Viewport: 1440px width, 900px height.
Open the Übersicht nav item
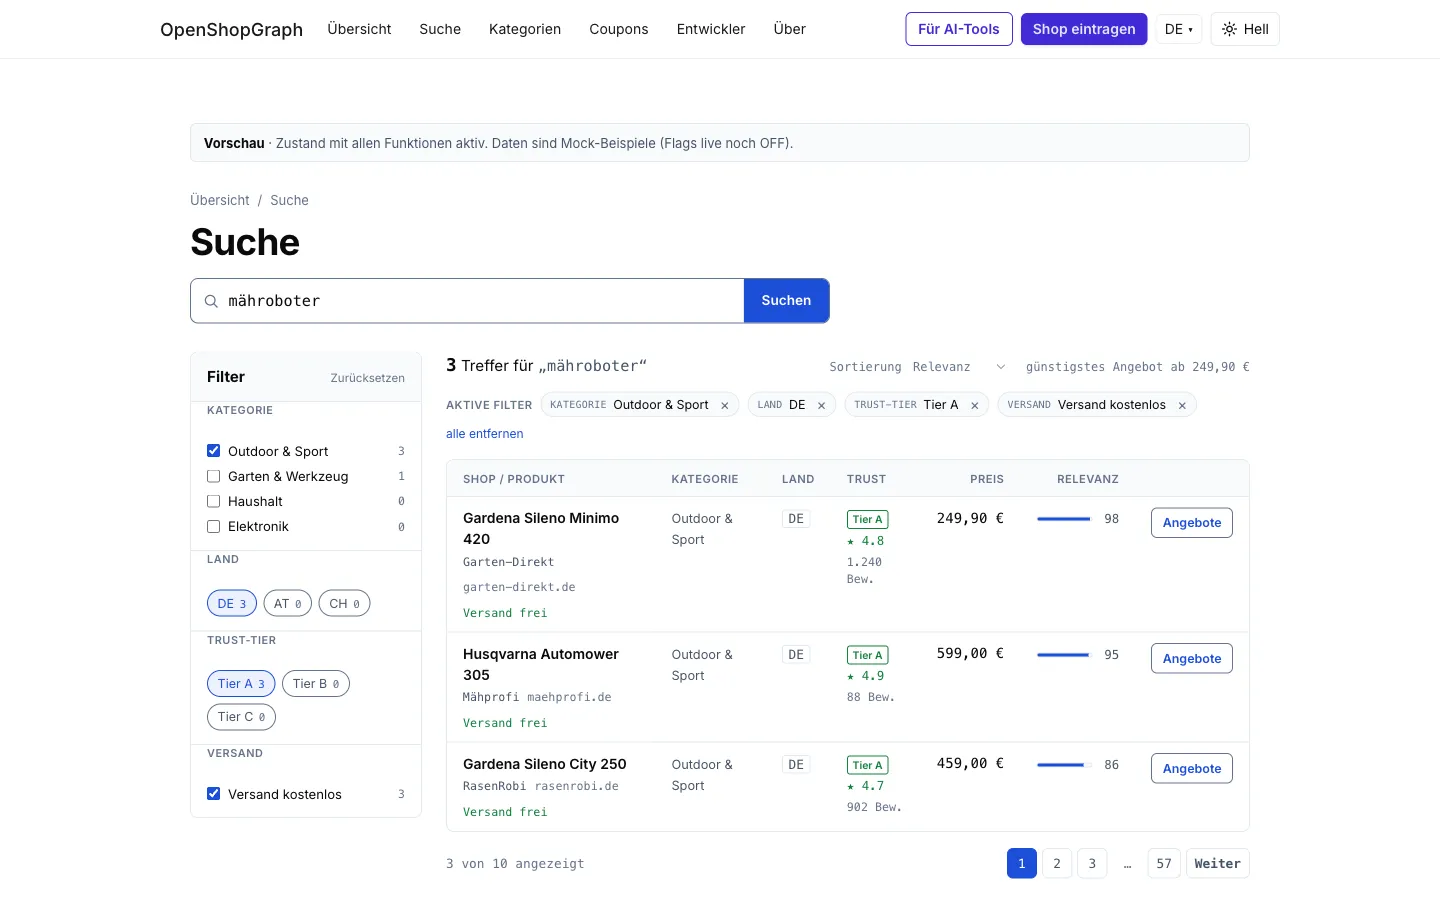[359, 29]
